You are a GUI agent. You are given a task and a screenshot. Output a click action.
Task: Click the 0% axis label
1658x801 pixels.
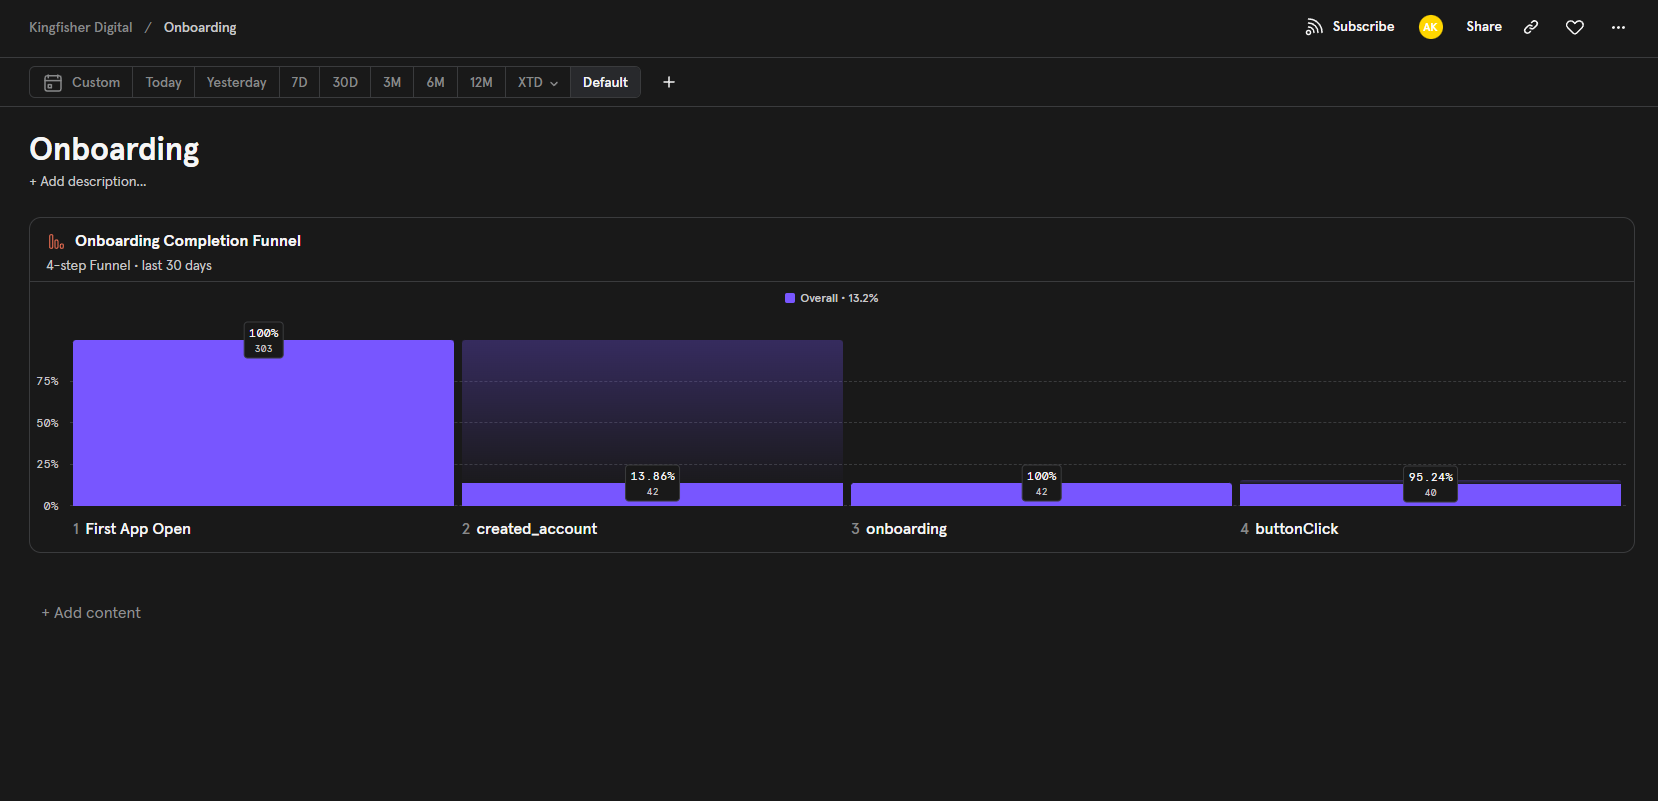click(x=51, y=506)
